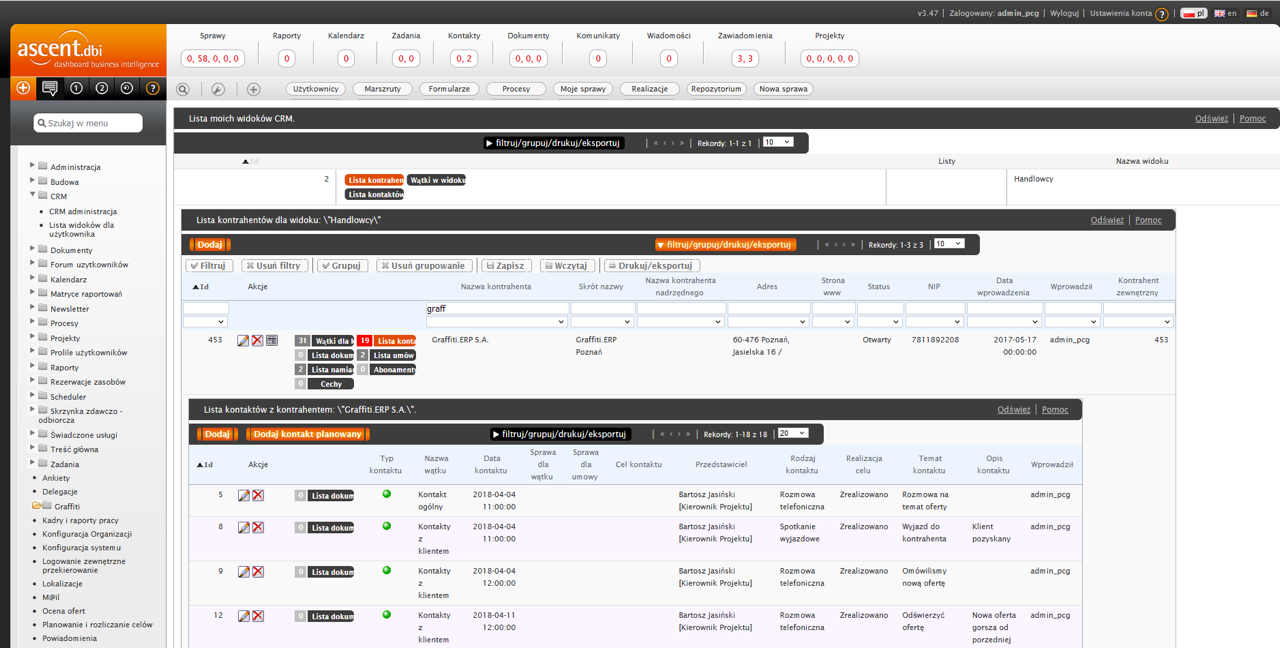The width and height of the screenshot is (1280, 648).
Task: Open the records-per-page dropdown showing 20
Action: tap(793, 433)
